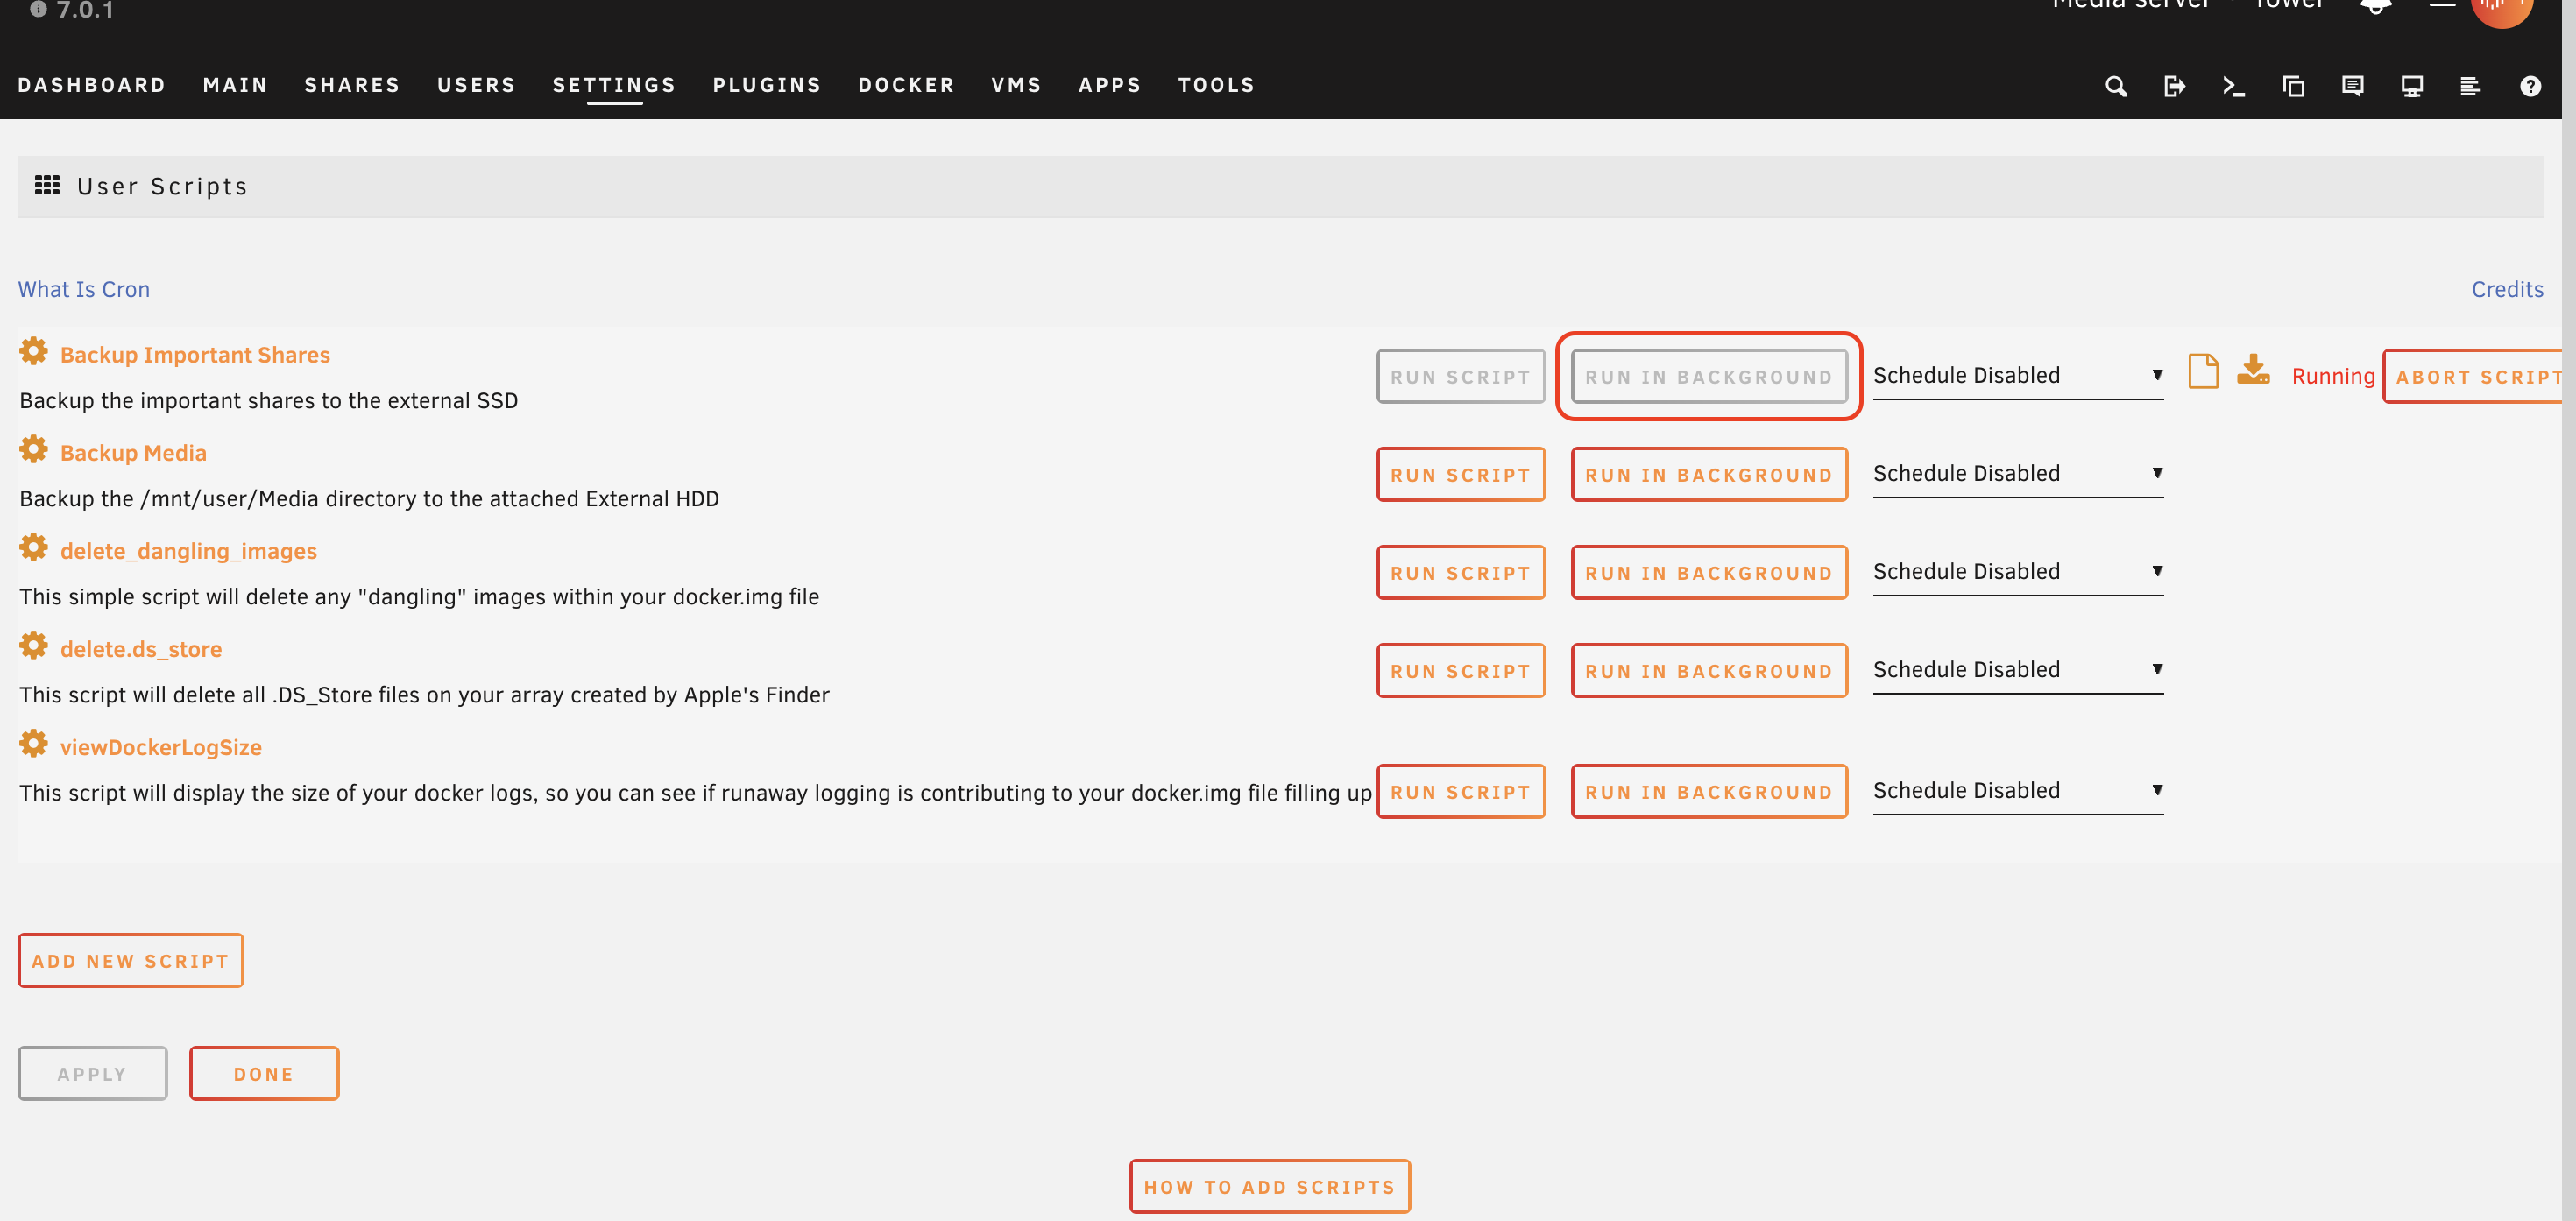Screen dimensions: 2576x1221
Task: Open the gear icon for delete_dangling_images
Action: [33, 548]
